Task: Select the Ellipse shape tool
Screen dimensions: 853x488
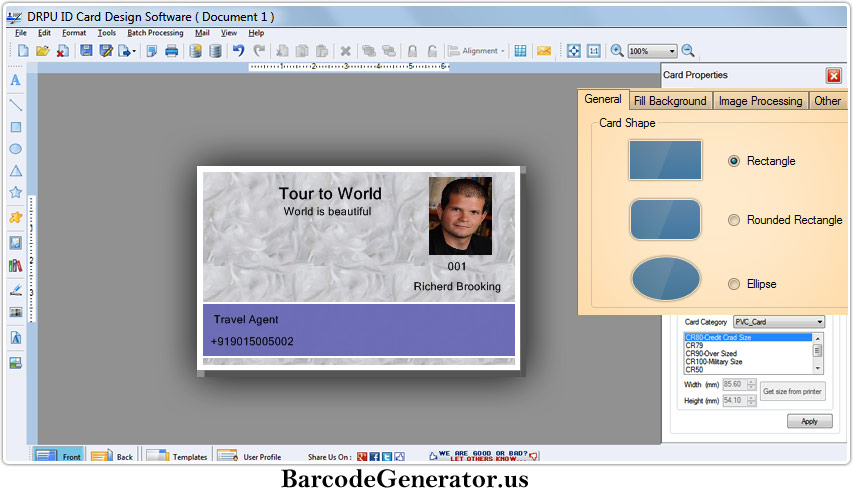Action: [x=16, y=149]
